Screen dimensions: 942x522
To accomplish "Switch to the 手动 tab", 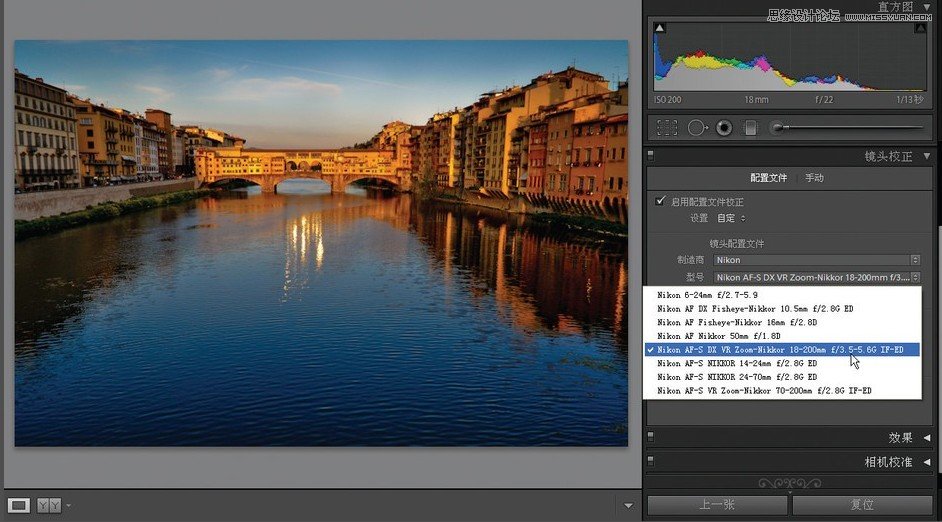I will (x=814, y=178).
